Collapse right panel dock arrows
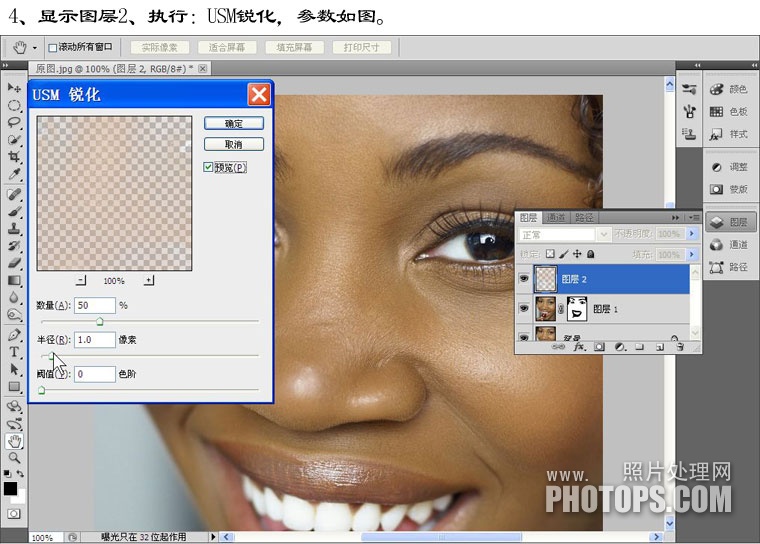The image size is (760, 544). [754, 65]
